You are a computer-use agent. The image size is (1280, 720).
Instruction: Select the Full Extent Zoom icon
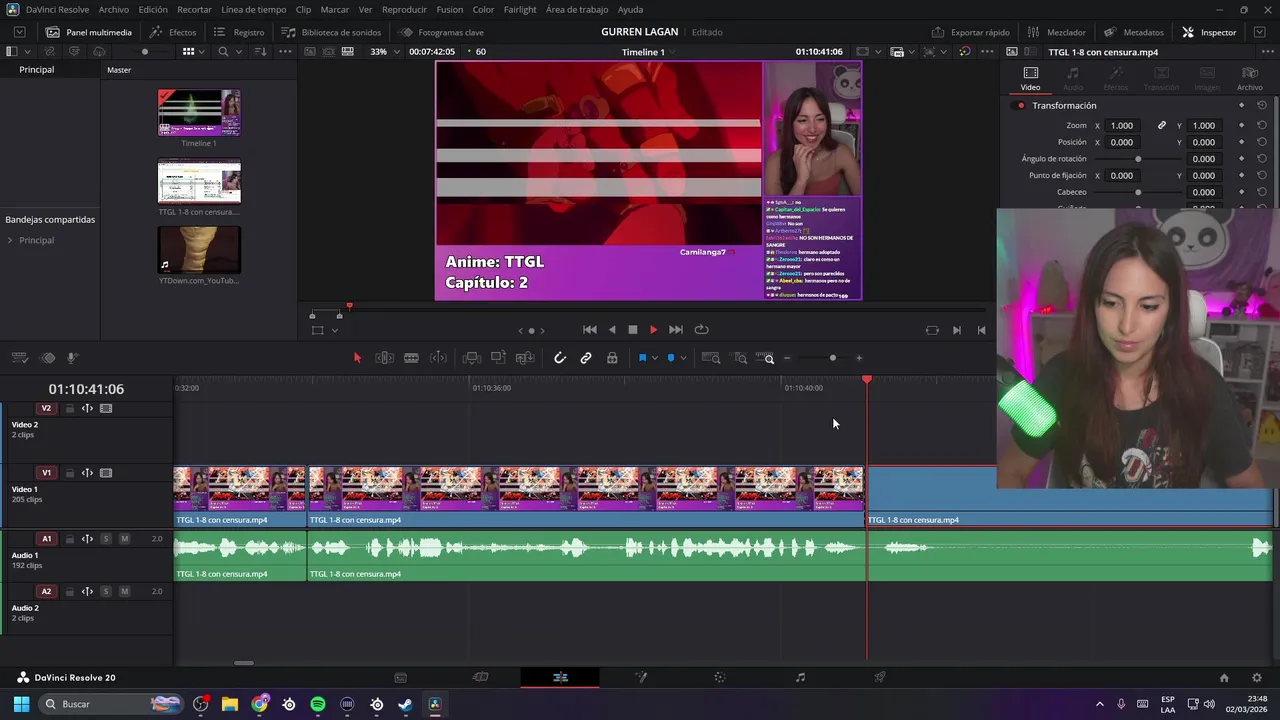click(711, 358)
